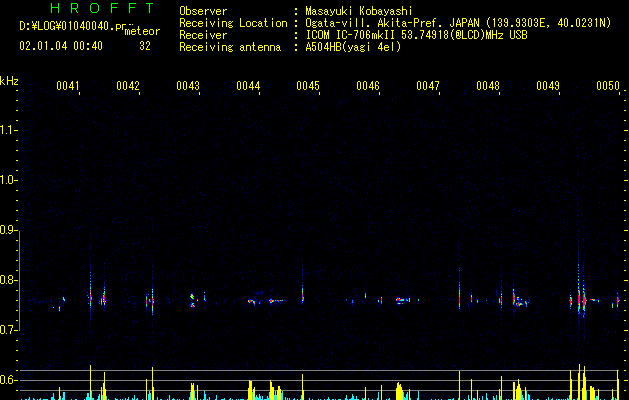
Task: Click the Observer label
Action: [x=203, y=11]
